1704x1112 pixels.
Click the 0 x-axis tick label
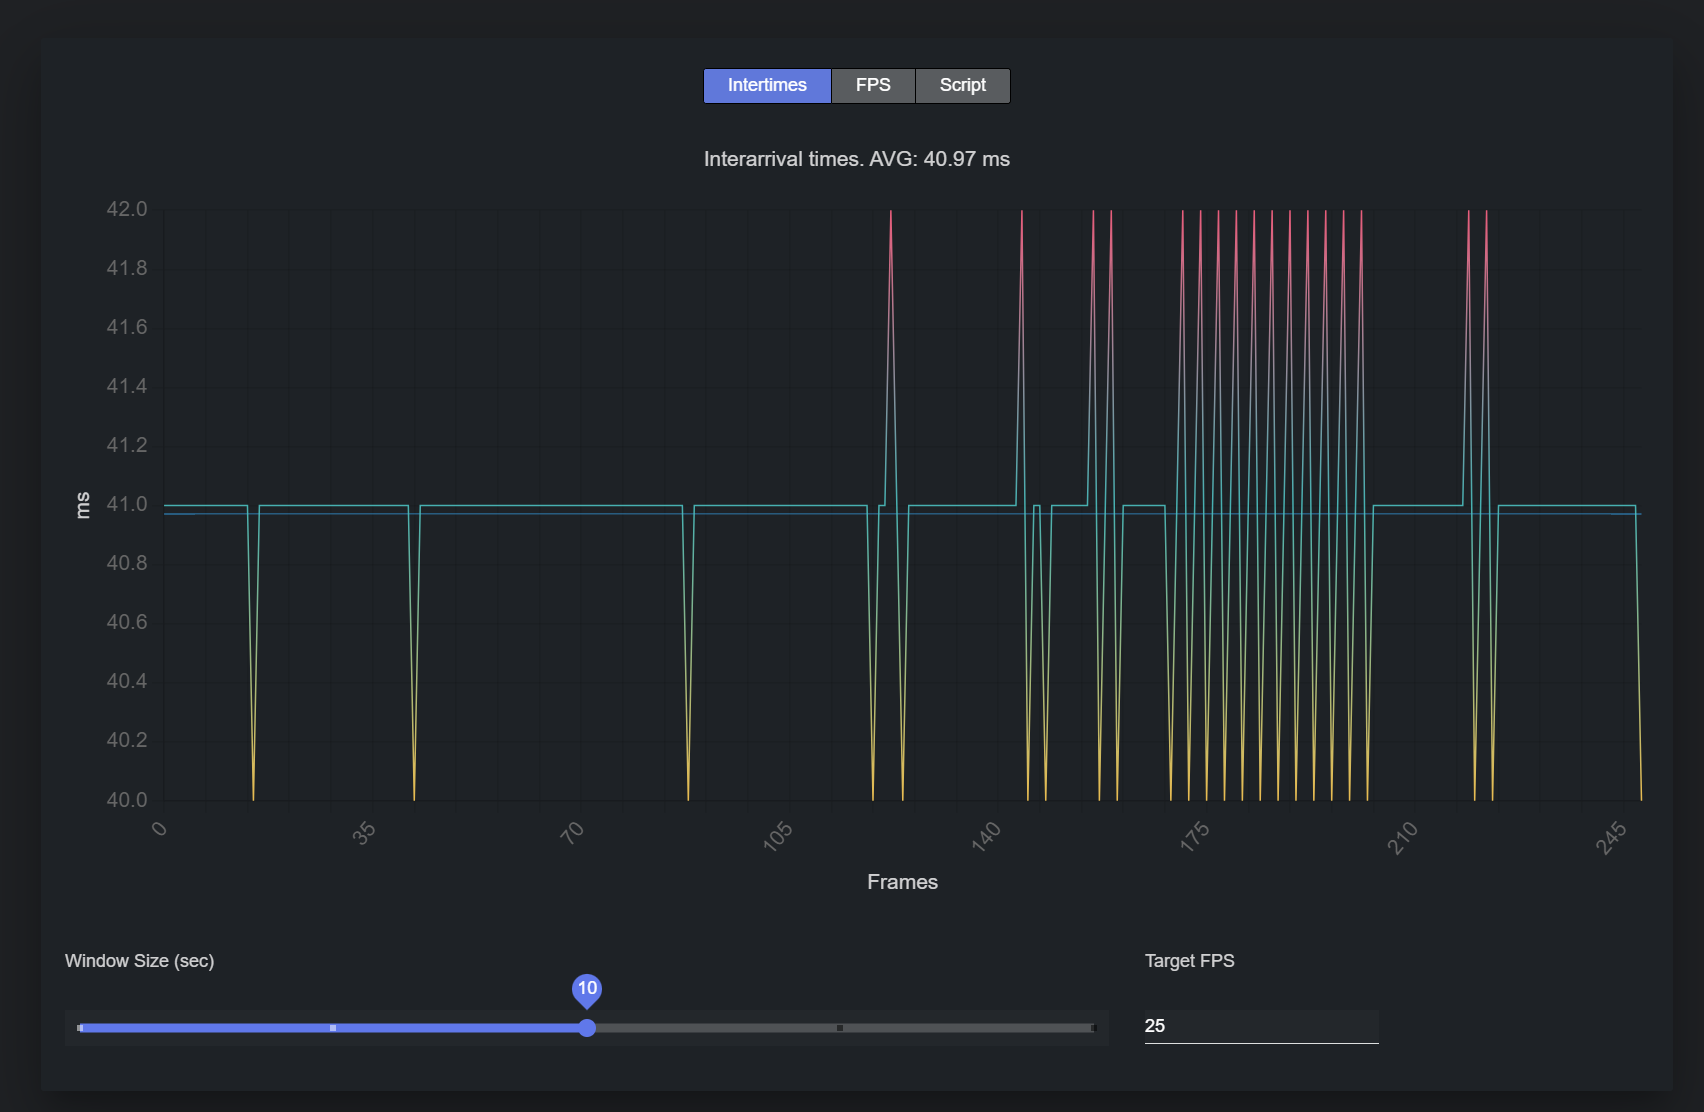[x=159, y=828]
